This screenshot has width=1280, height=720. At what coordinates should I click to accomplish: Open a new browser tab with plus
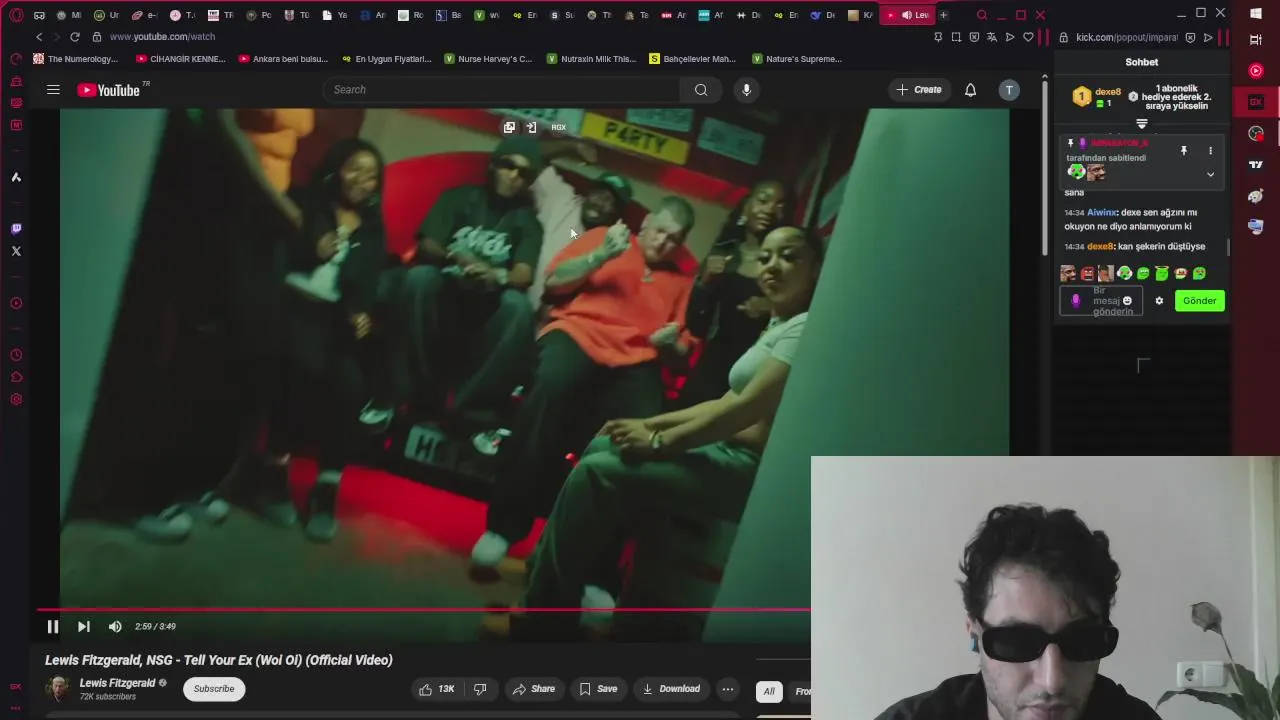943,15
